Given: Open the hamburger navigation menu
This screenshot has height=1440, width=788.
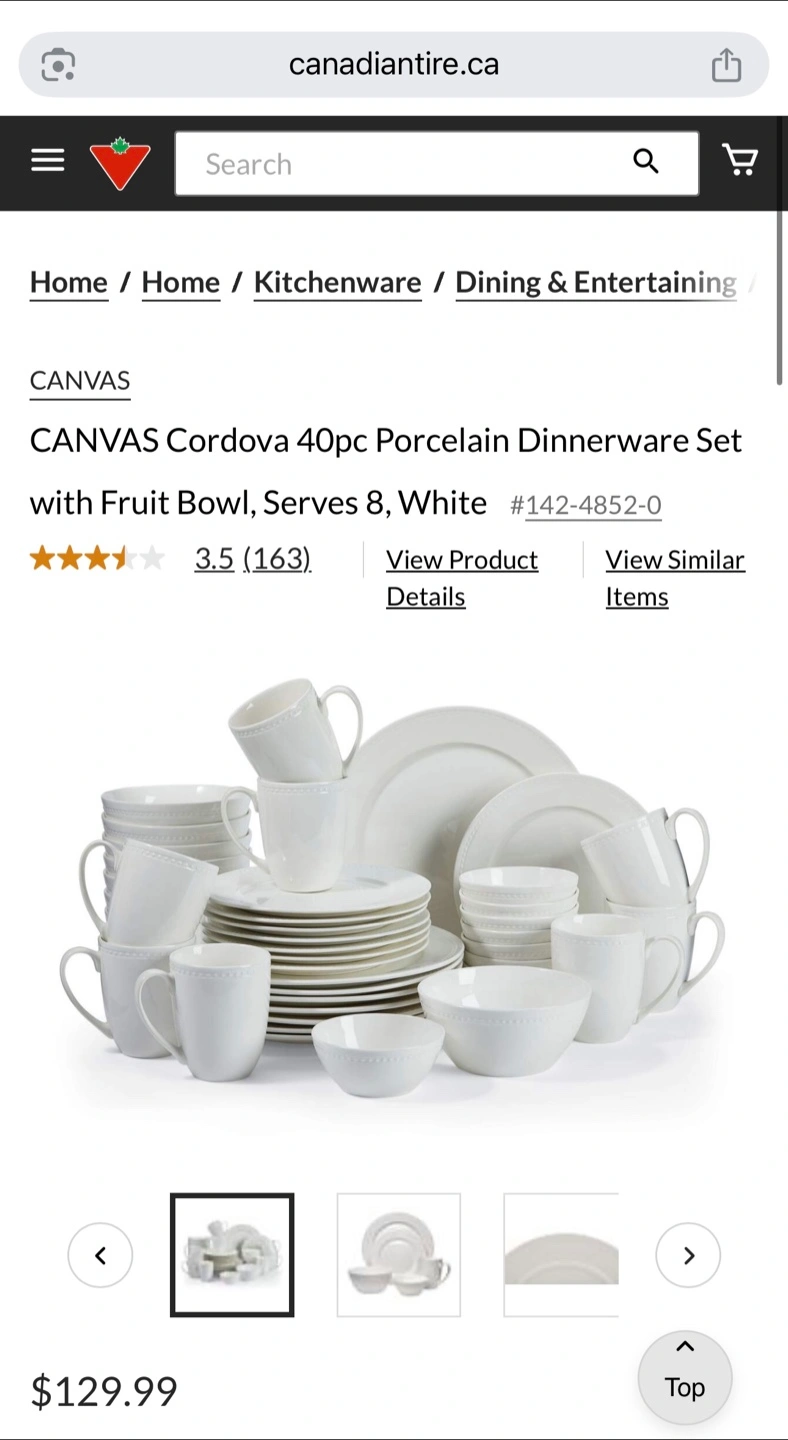Looking at the screenshot, I should pos(47,160).
